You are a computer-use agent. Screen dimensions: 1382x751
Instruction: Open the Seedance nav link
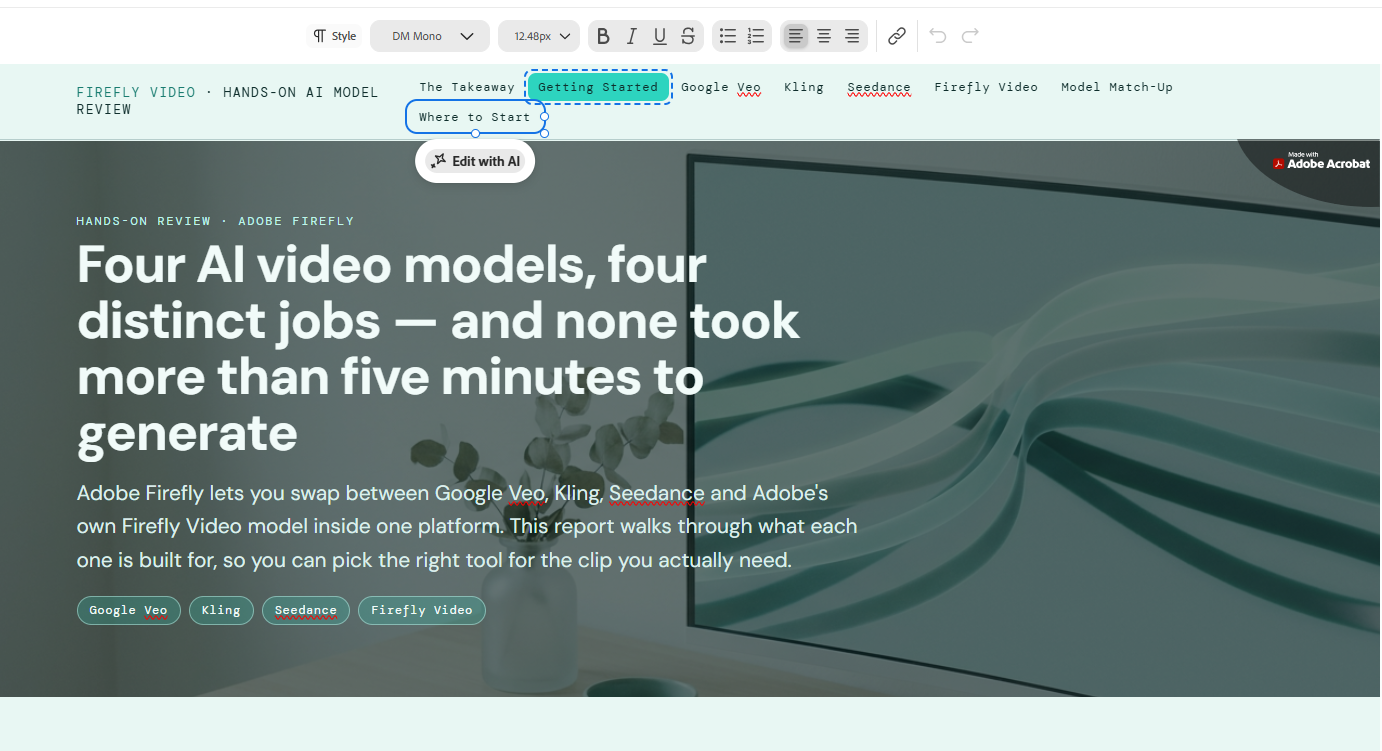(879, 87)
